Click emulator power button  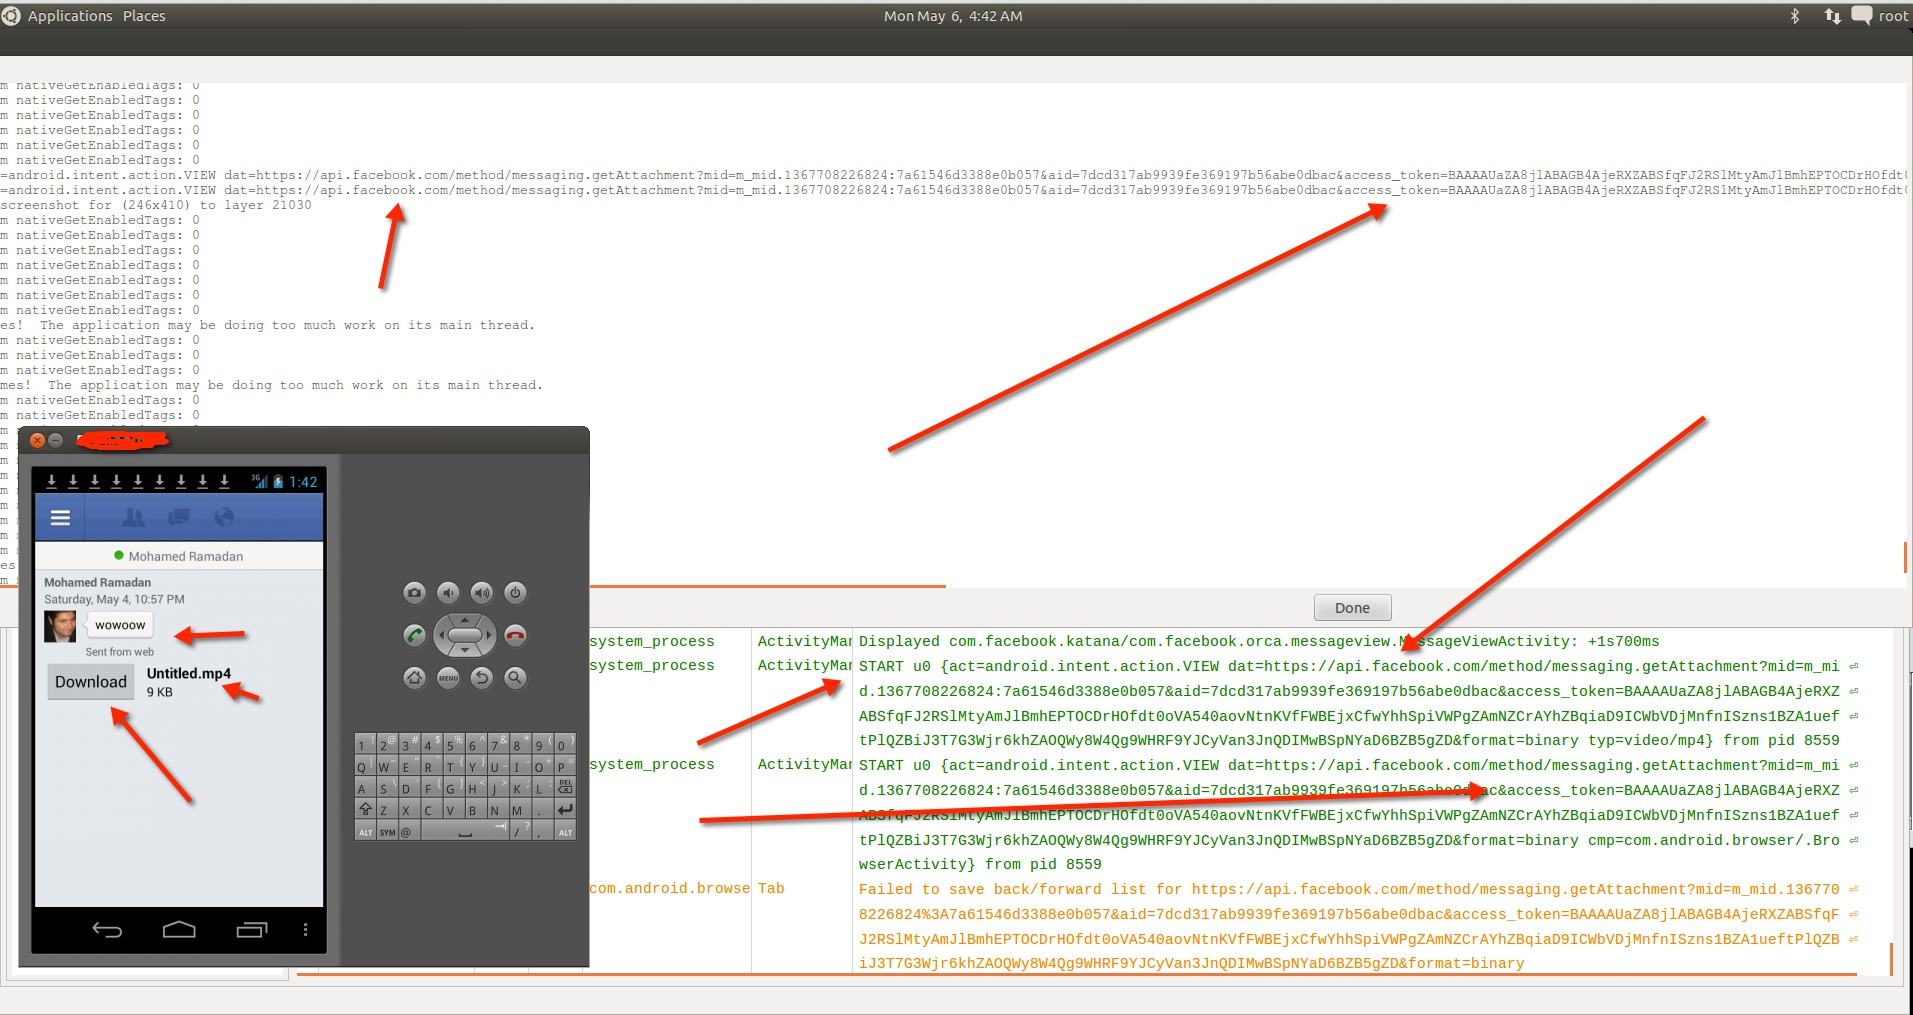click(x=516, y=593)
